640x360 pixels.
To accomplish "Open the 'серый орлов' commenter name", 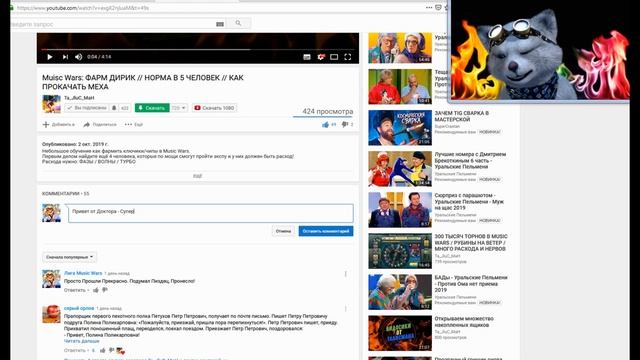I will (79, 308).
